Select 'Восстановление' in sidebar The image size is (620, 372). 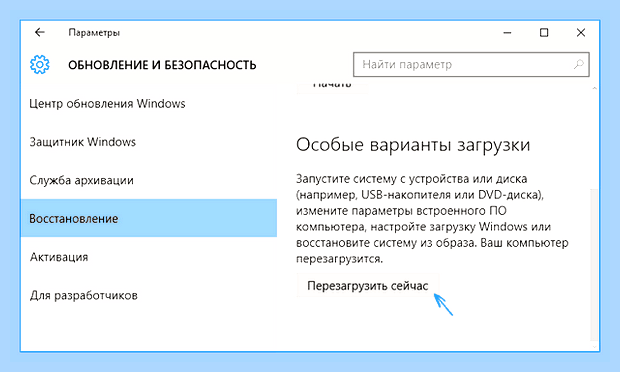[x=148, y=218]
